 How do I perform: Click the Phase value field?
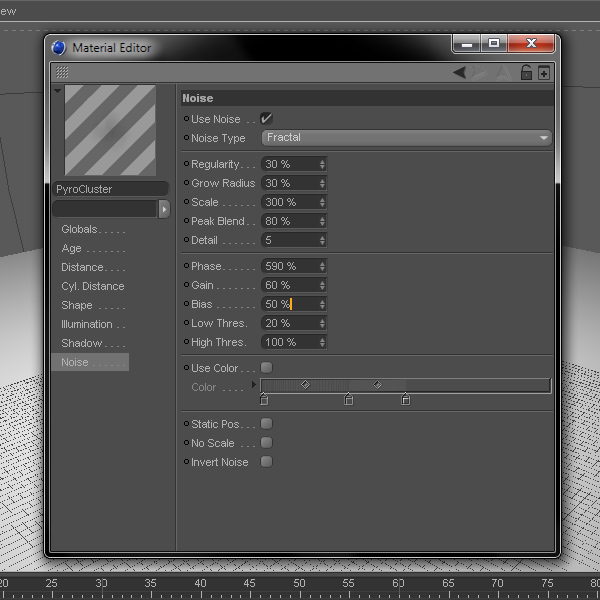[x=294, y=266]
